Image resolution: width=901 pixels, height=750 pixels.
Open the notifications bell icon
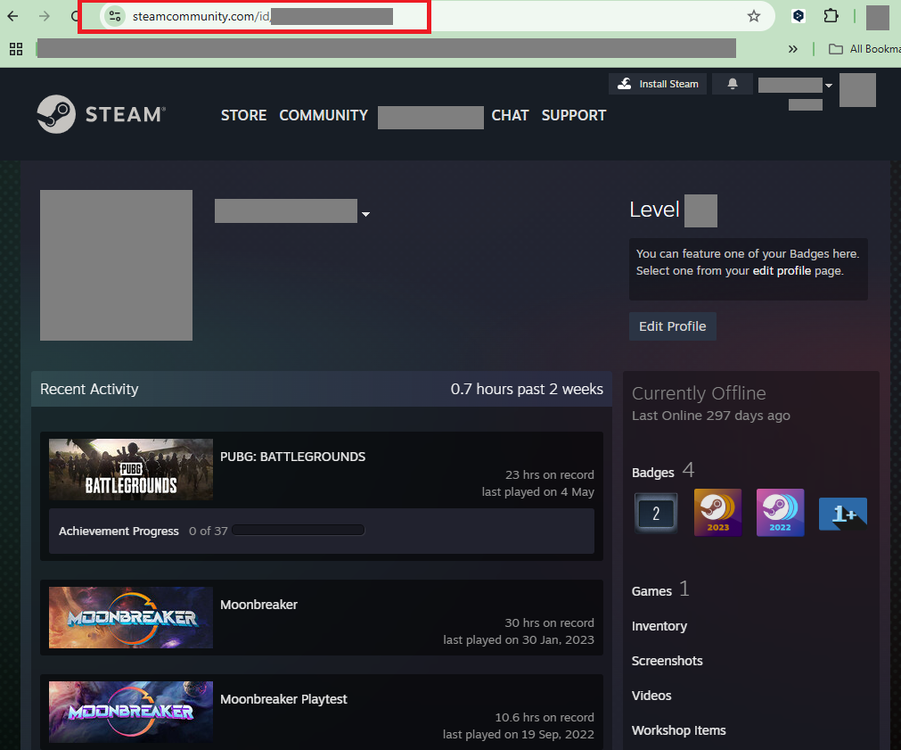pyautogui.click(x=732, y=84)
